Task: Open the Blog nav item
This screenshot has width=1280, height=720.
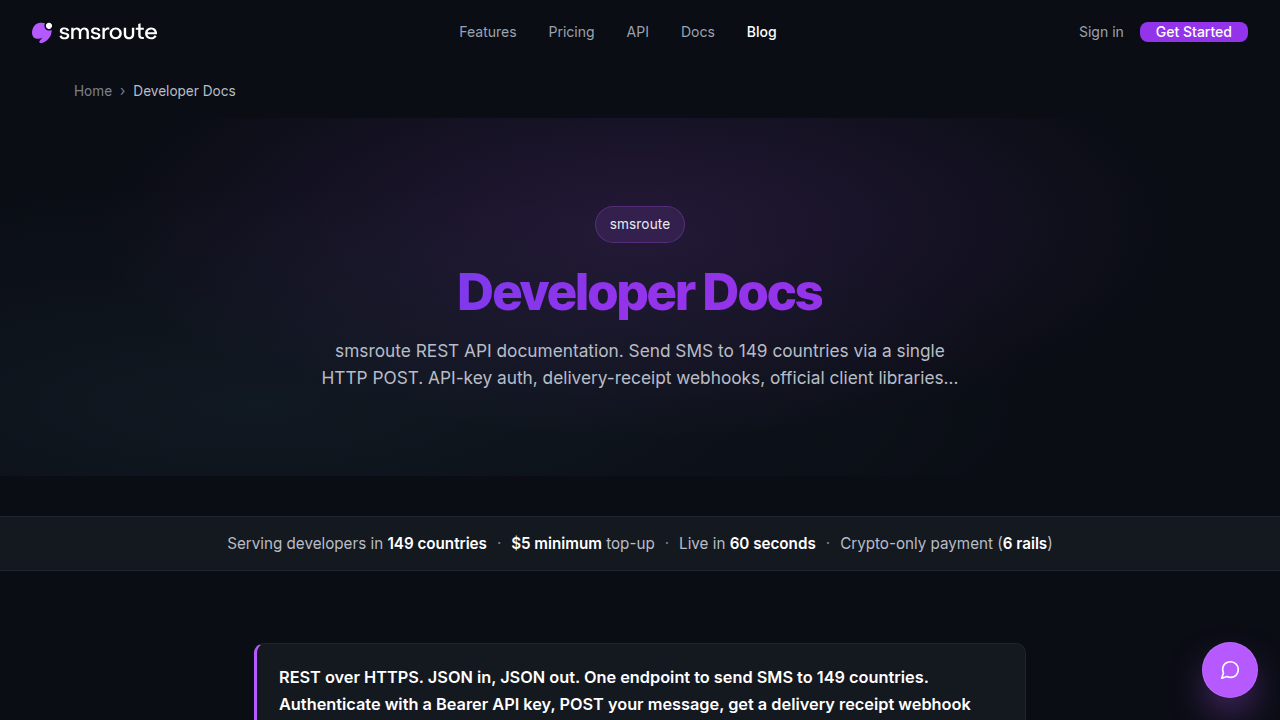Action: click(762, 32)
